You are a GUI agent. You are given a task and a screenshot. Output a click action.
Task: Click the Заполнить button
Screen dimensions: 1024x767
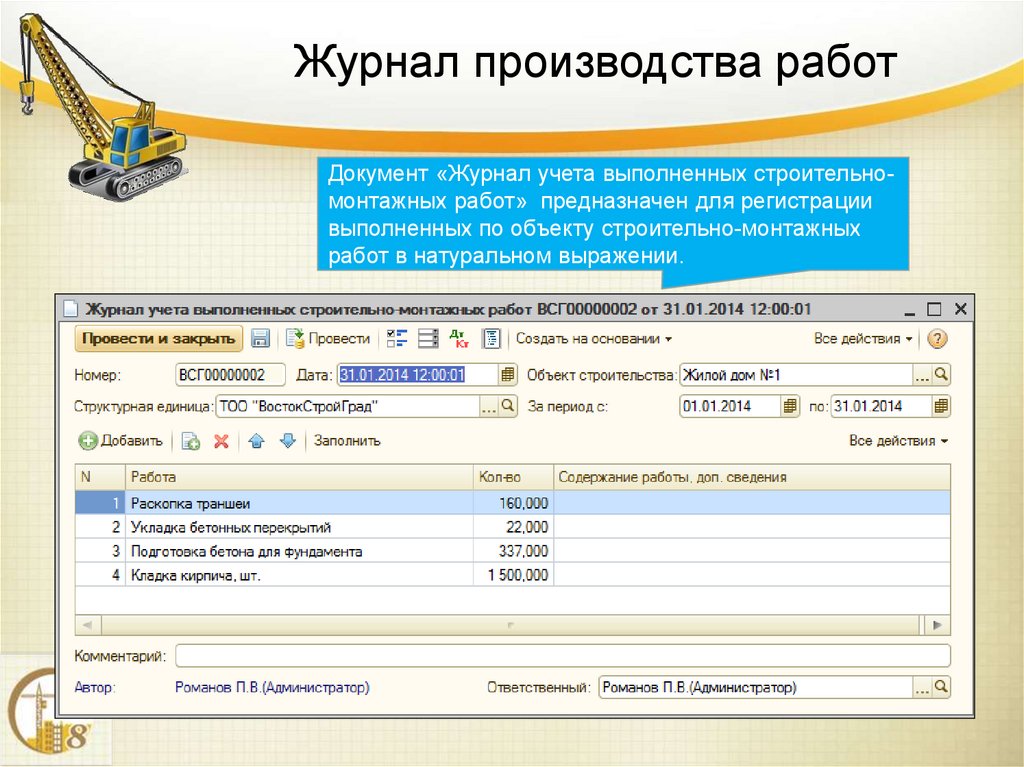tap(347, 441)
